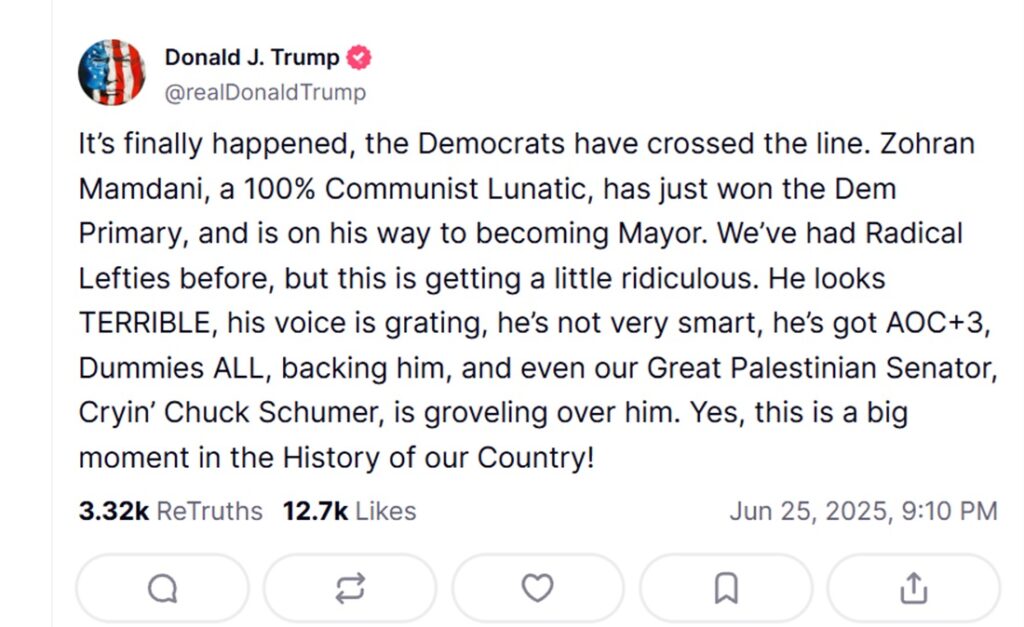Viewport: 1024px width, 627px height.
Task: Open the profile via the flag avatar
Action: 112,73
